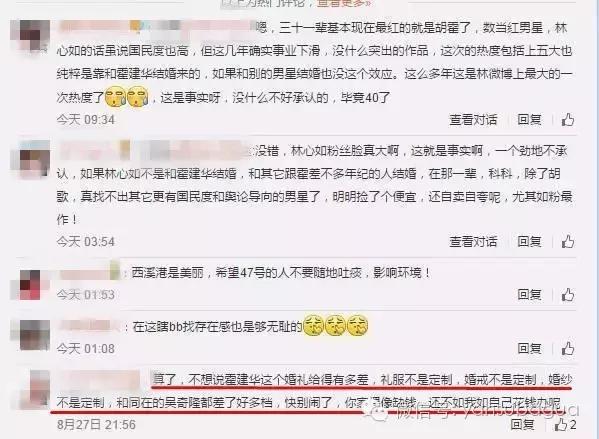
Task: Open avatar of 01:08 commenter
Action: click(34, 335)
